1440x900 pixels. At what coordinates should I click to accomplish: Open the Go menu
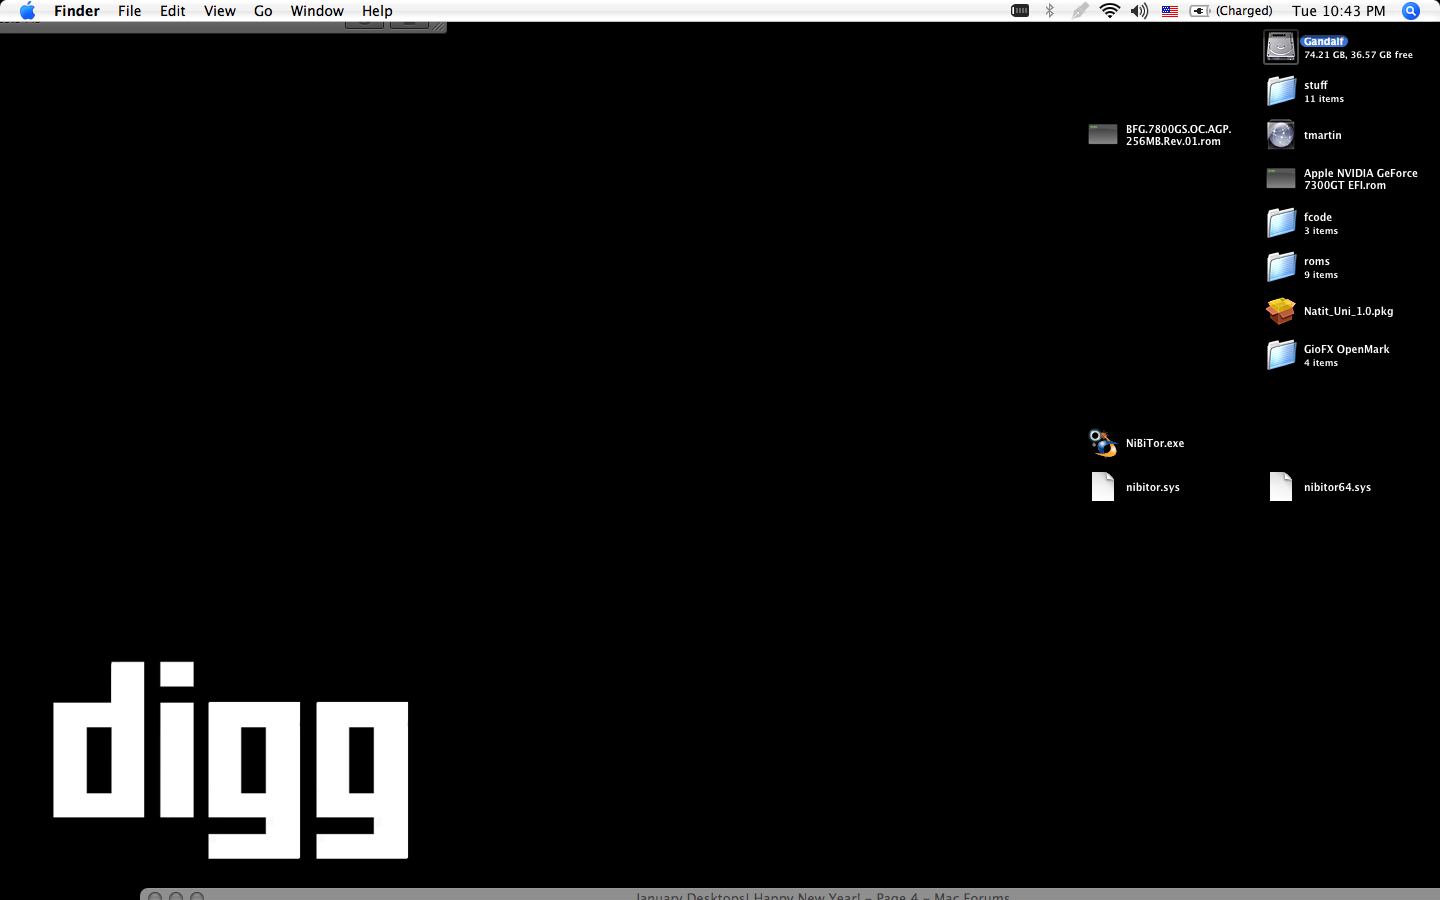click(263, 11)
